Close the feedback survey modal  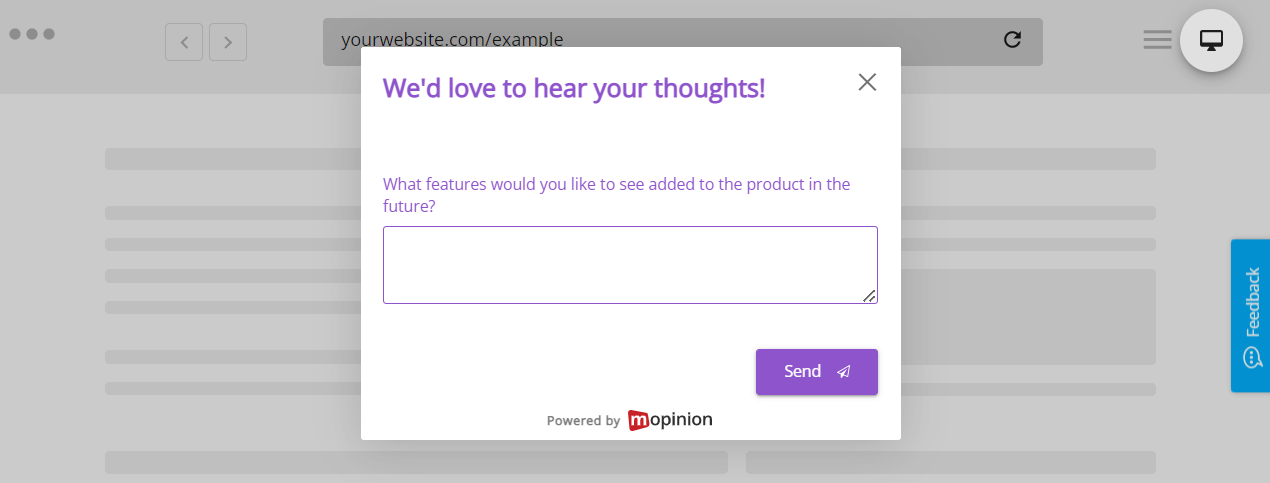[x=867, y=82]
